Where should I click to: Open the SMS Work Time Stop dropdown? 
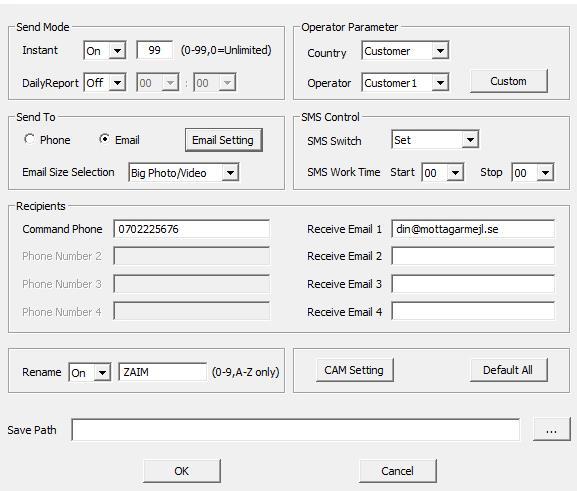pyautogui.click(x=532, y=172)
